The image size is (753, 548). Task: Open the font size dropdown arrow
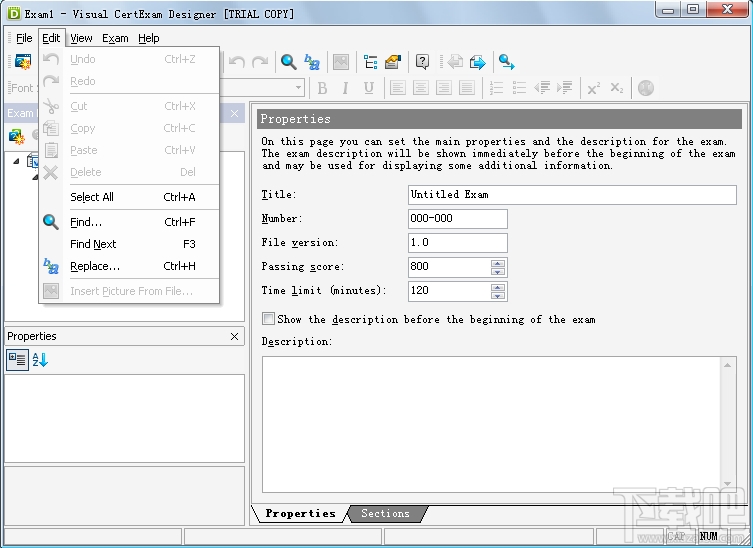pos(298,87)
